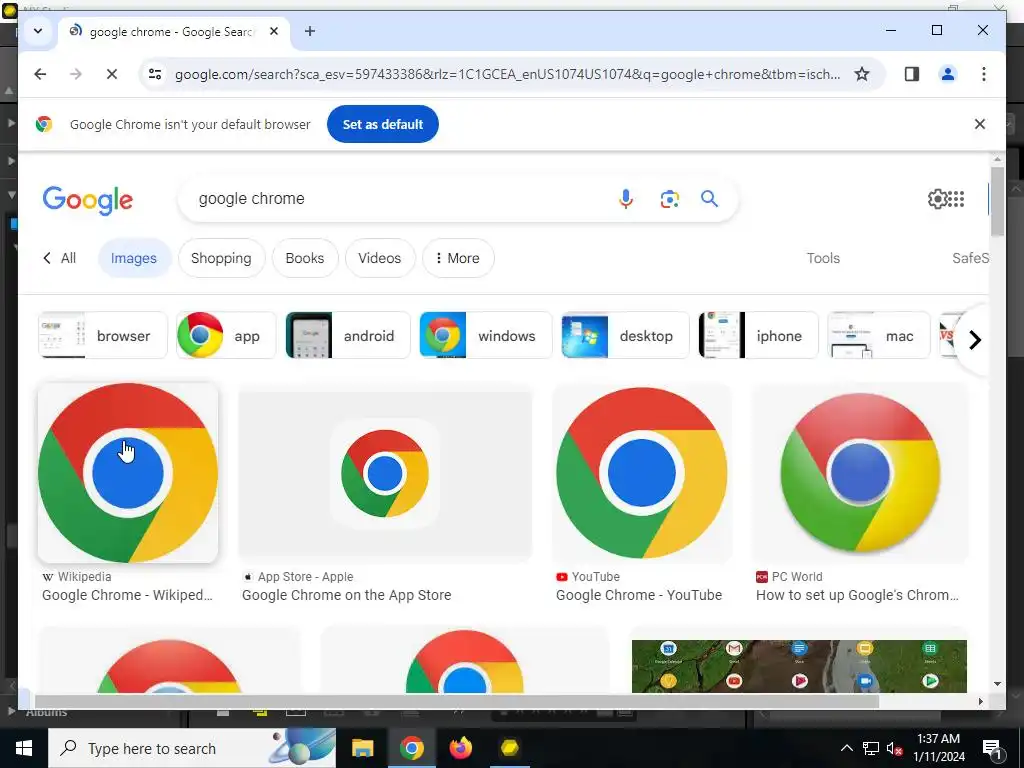The height and width of the screenshot is (768, 1024).
Task: Click the Google logo
Action: point(88,199)
